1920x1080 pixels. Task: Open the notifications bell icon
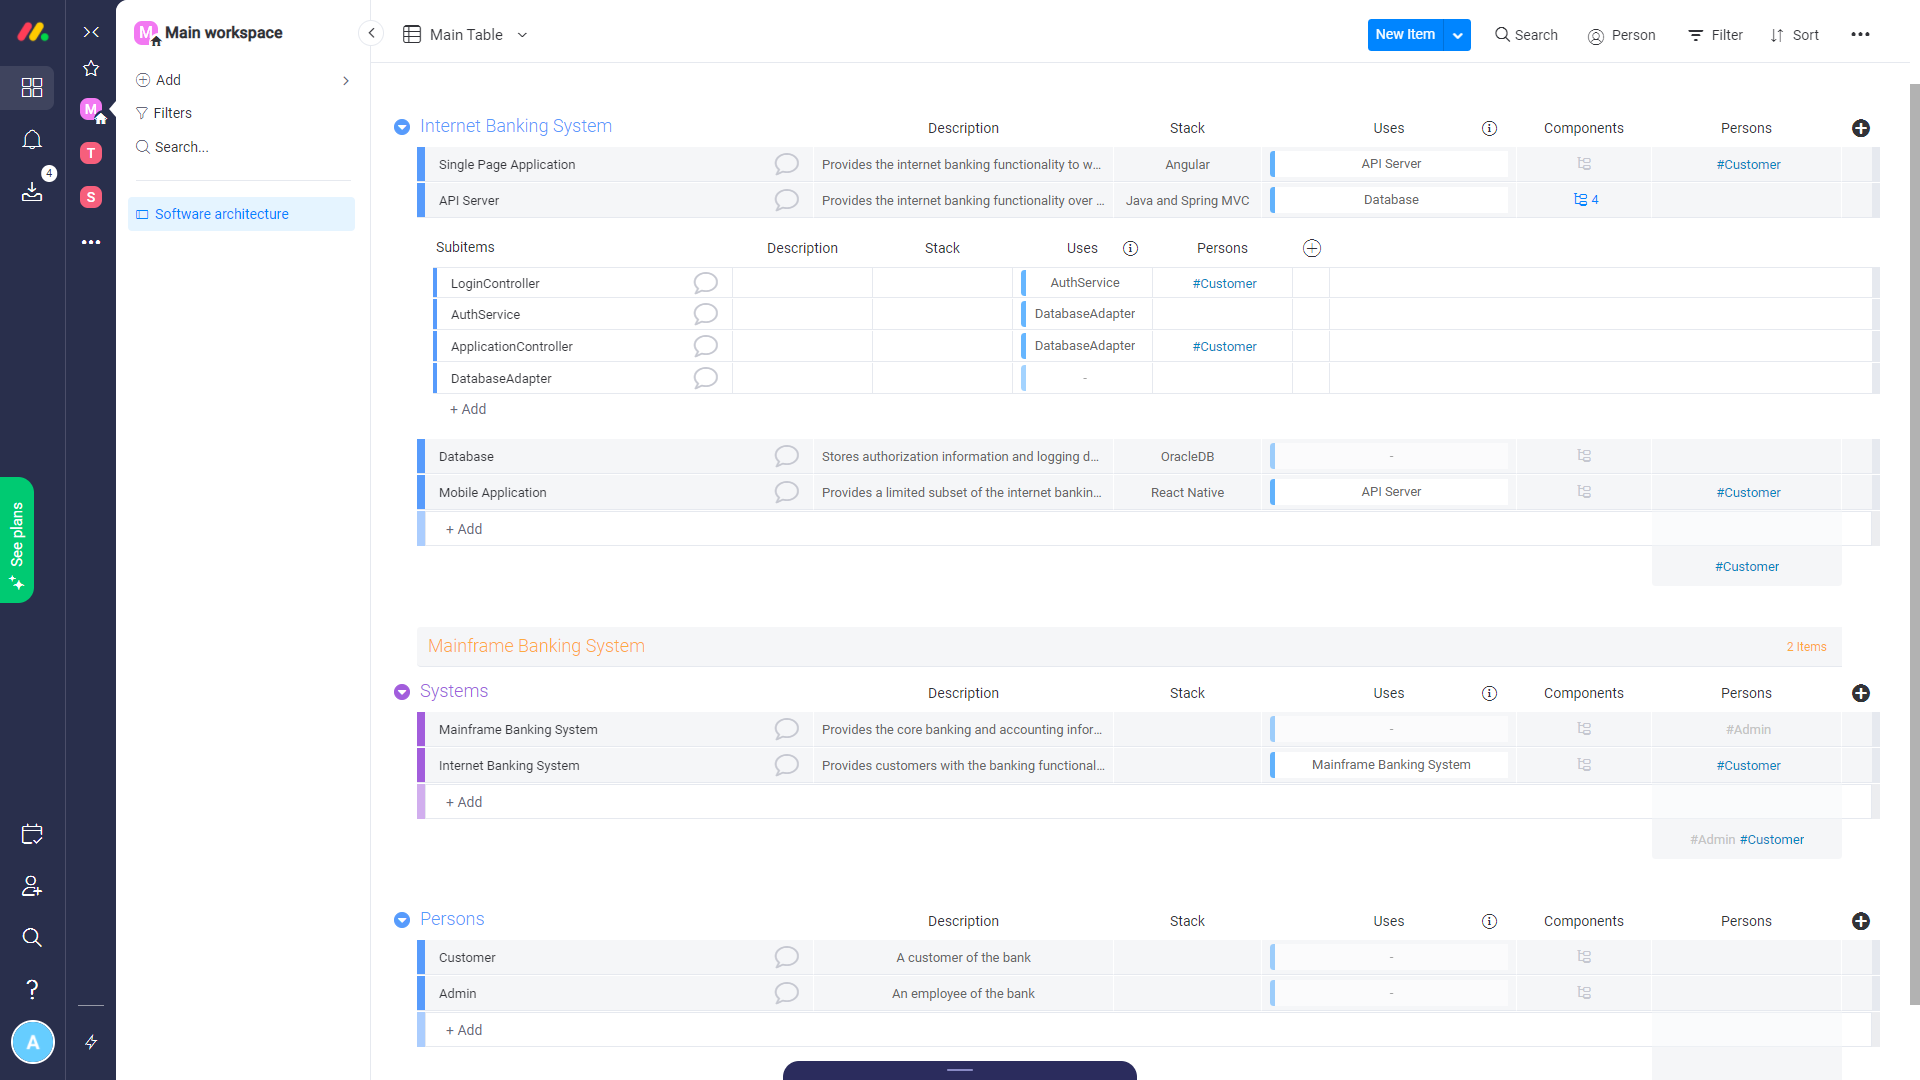point(32,140)
